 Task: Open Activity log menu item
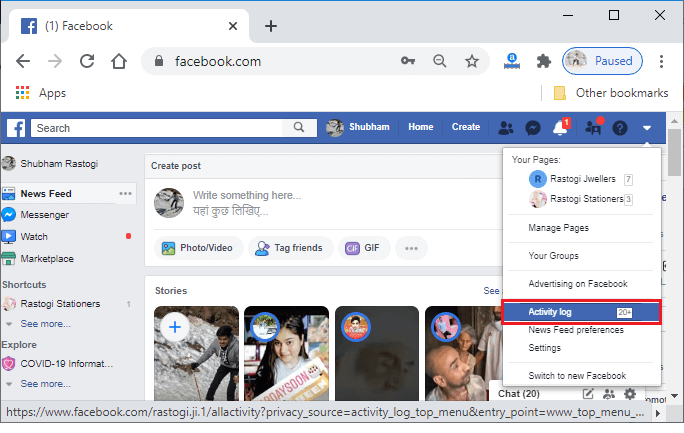(x=581, y=312)
